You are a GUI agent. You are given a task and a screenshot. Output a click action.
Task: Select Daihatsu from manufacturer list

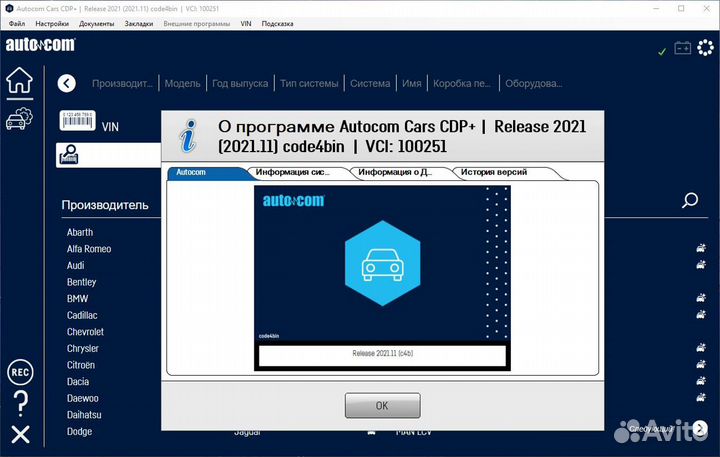click(x=84, y=414)
